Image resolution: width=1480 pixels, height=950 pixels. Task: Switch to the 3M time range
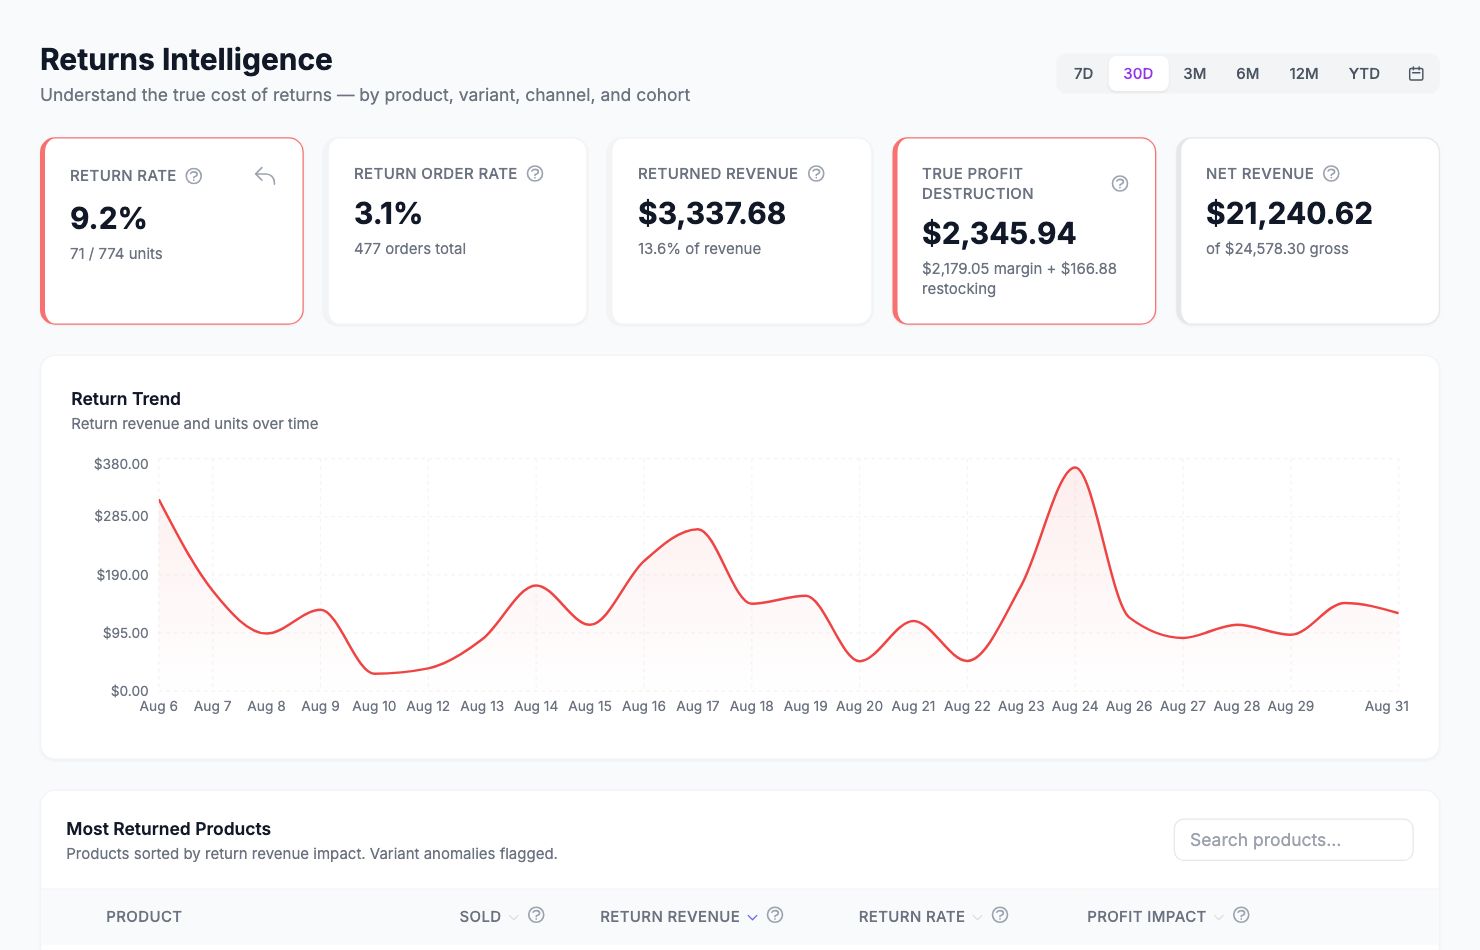(1195, 73)
